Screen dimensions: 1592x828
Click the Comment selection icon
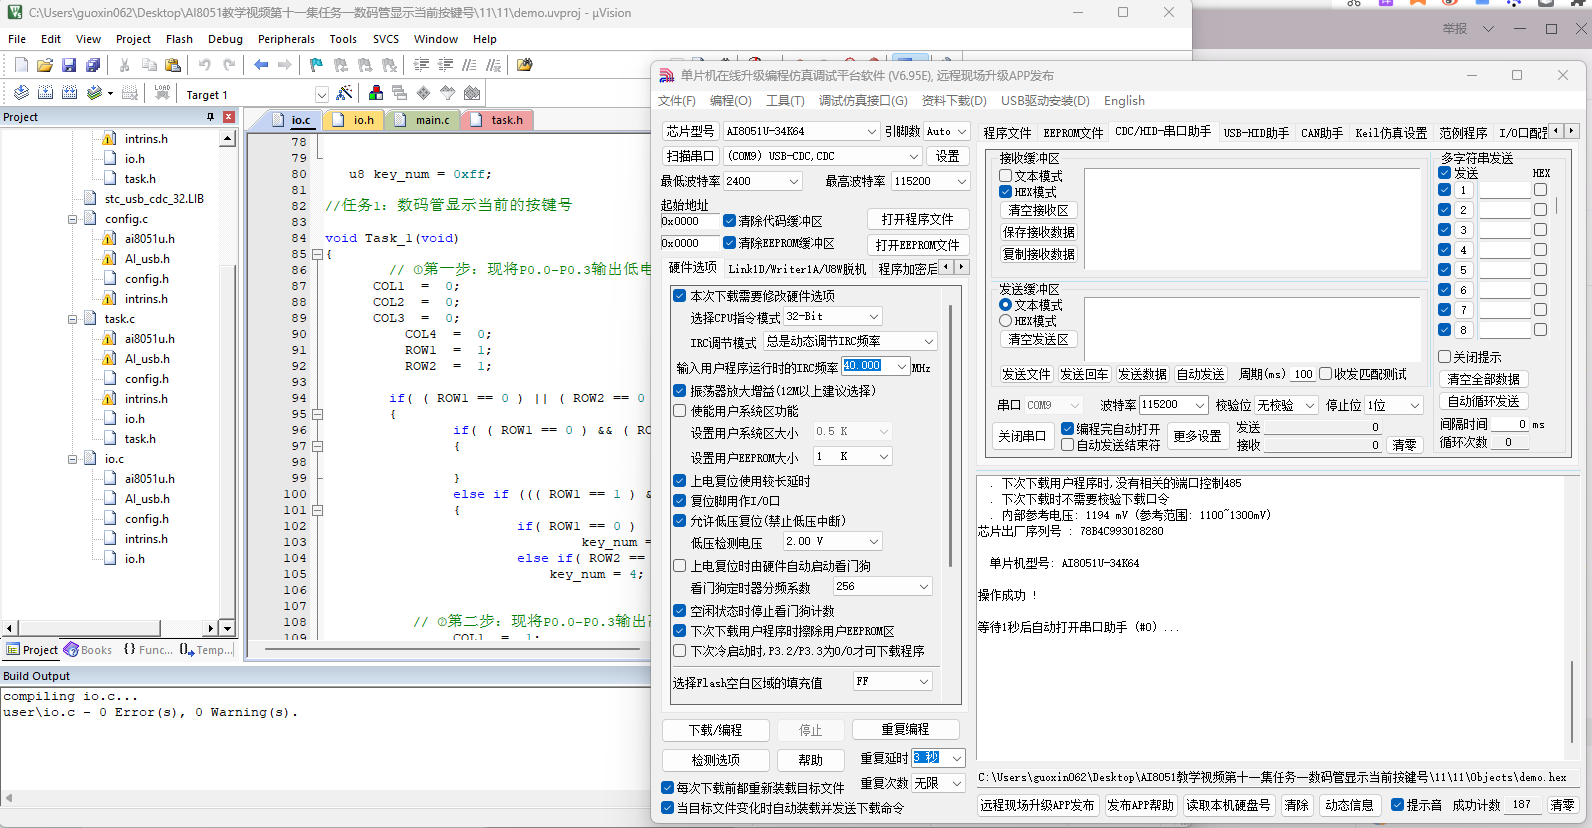pyautogui.click(x=469, y=65)
